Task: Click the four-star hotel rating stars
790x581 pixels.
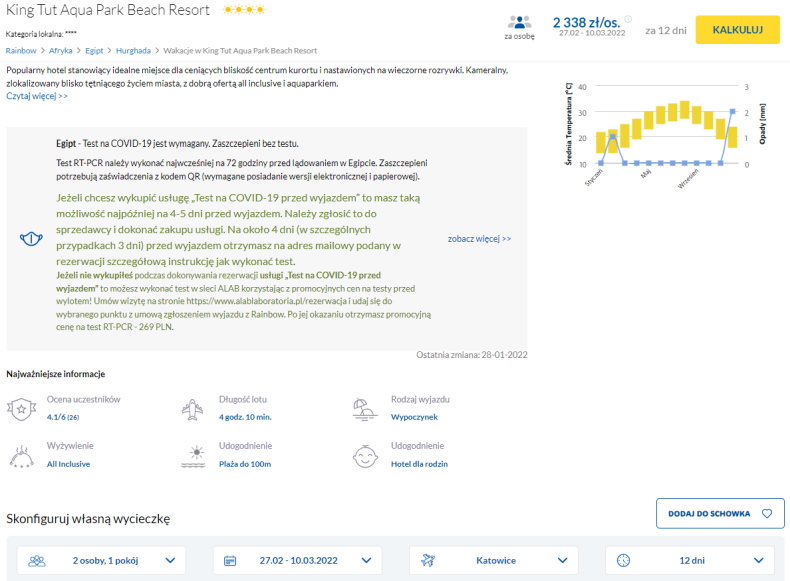Action: pos(244,10)
